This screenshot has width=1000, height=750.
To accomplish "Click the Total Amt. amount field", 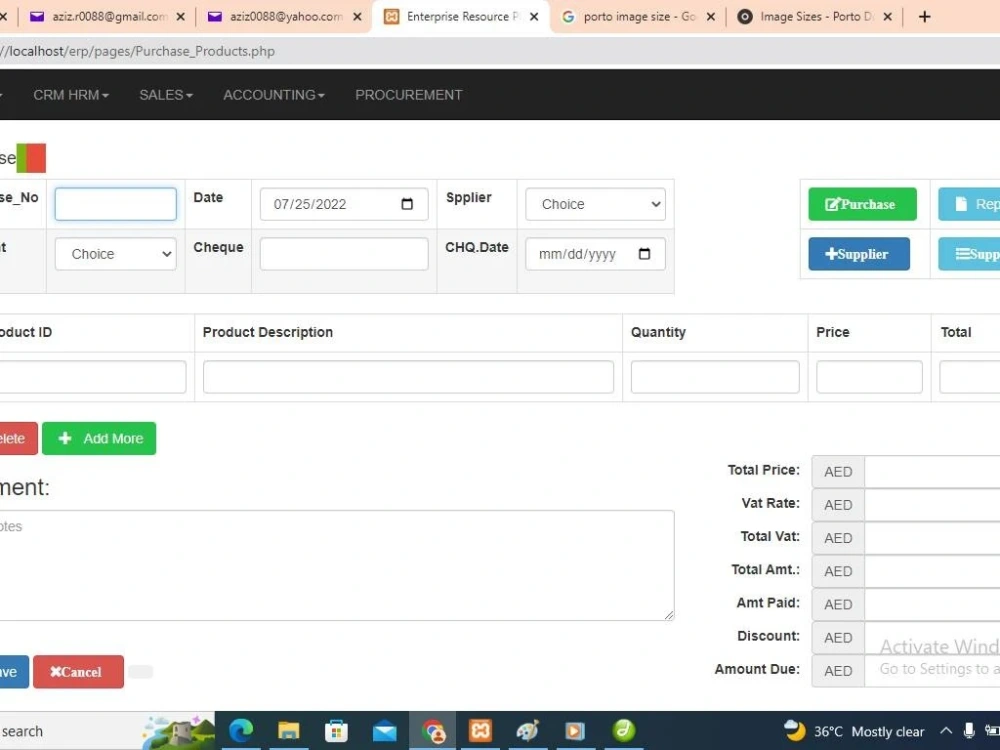I will pos(932,571).
